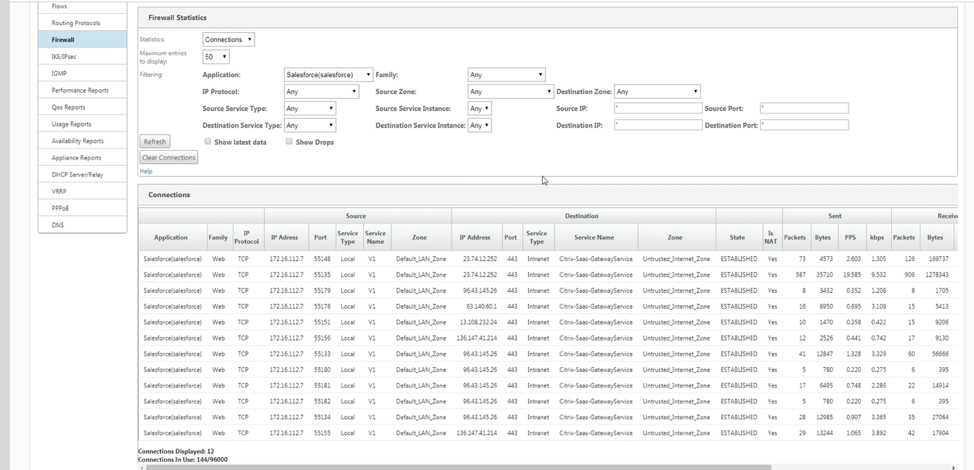Select source port cell 55133
This screenshot has height=470, width=974.
(322, 353)
